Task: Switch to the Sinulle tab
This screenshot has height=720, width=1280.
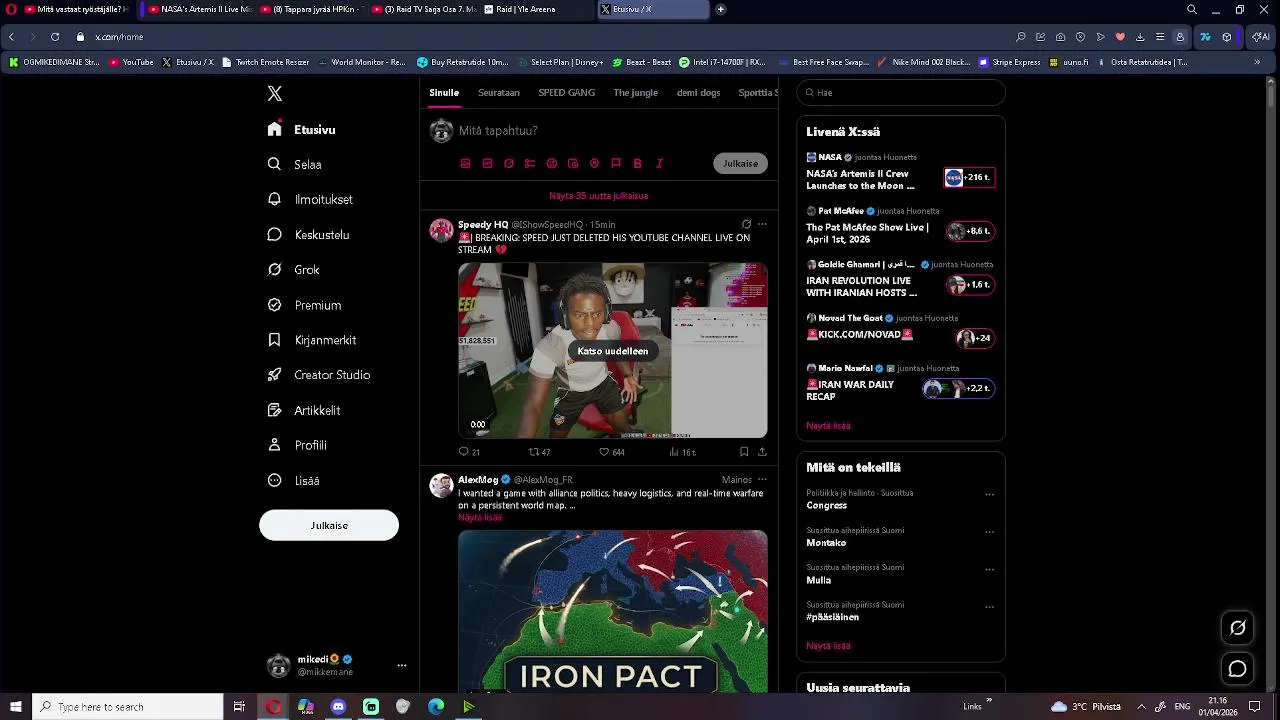Action: tap(444, 92)
